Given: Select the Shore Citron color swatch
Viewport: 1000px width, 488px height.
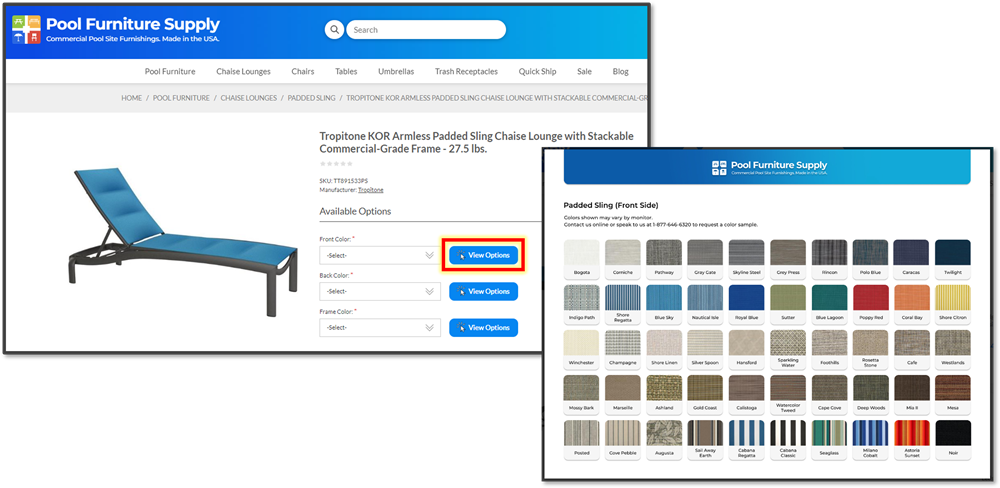Looking at the screenshot, I should pyautogui.click(x=953, y=304).
